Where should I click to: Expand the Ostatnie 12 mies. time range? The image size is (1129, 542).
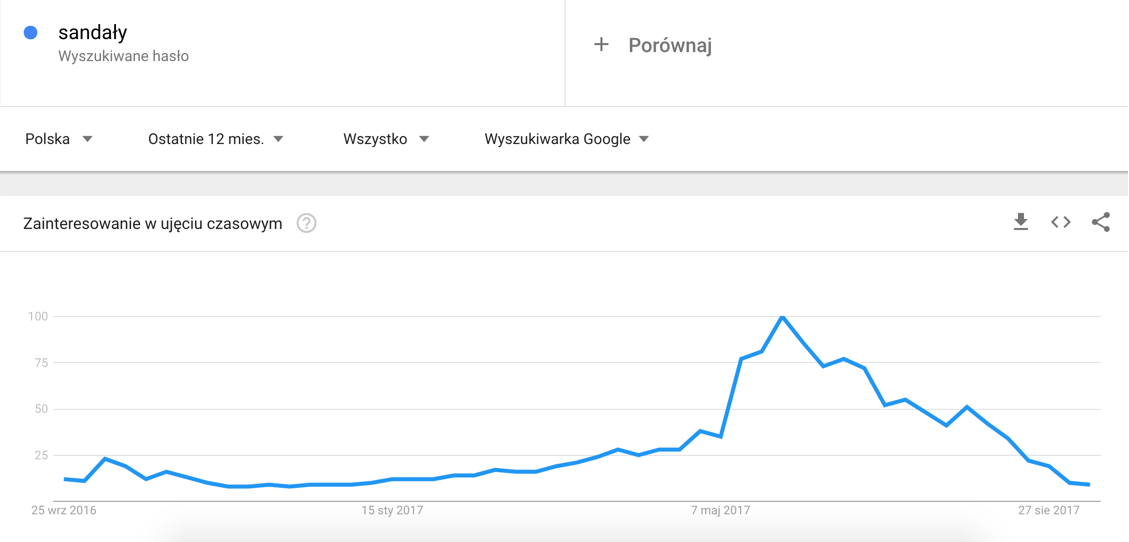(x=215, y=139)
